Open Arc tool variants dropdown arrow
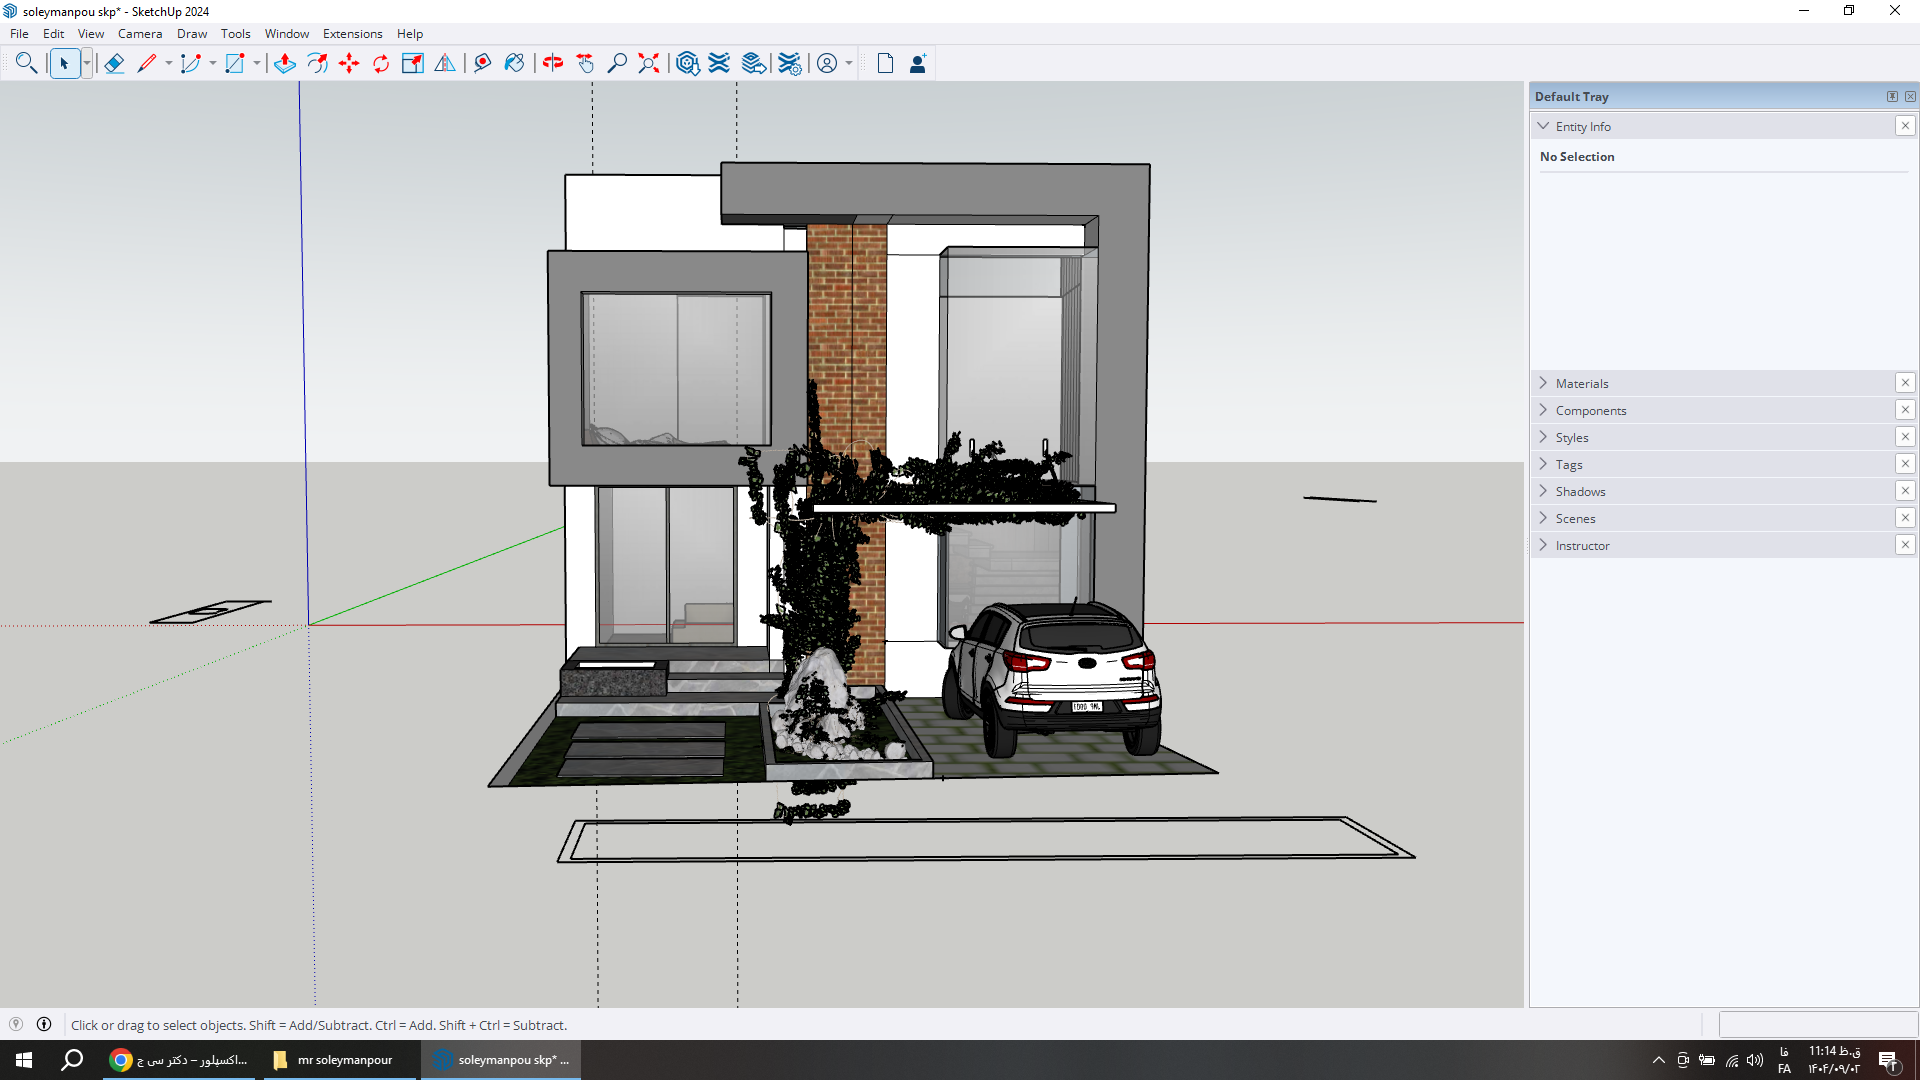Viewport: 1920px width, 1080px height. coord(213,63)
